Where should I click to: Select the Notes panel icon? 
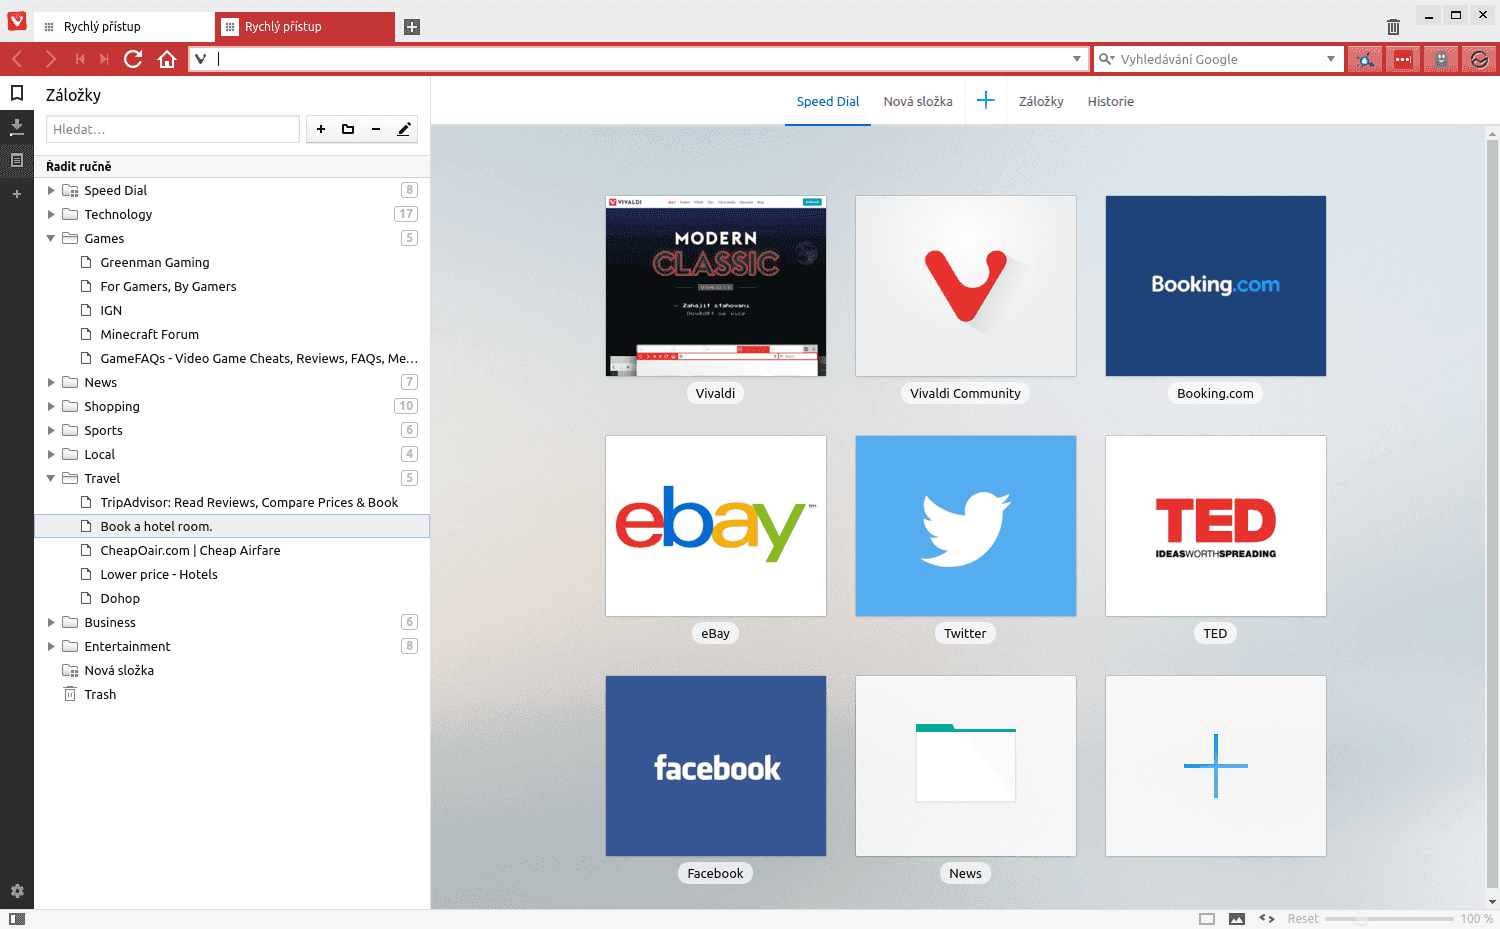pos(17,160)
